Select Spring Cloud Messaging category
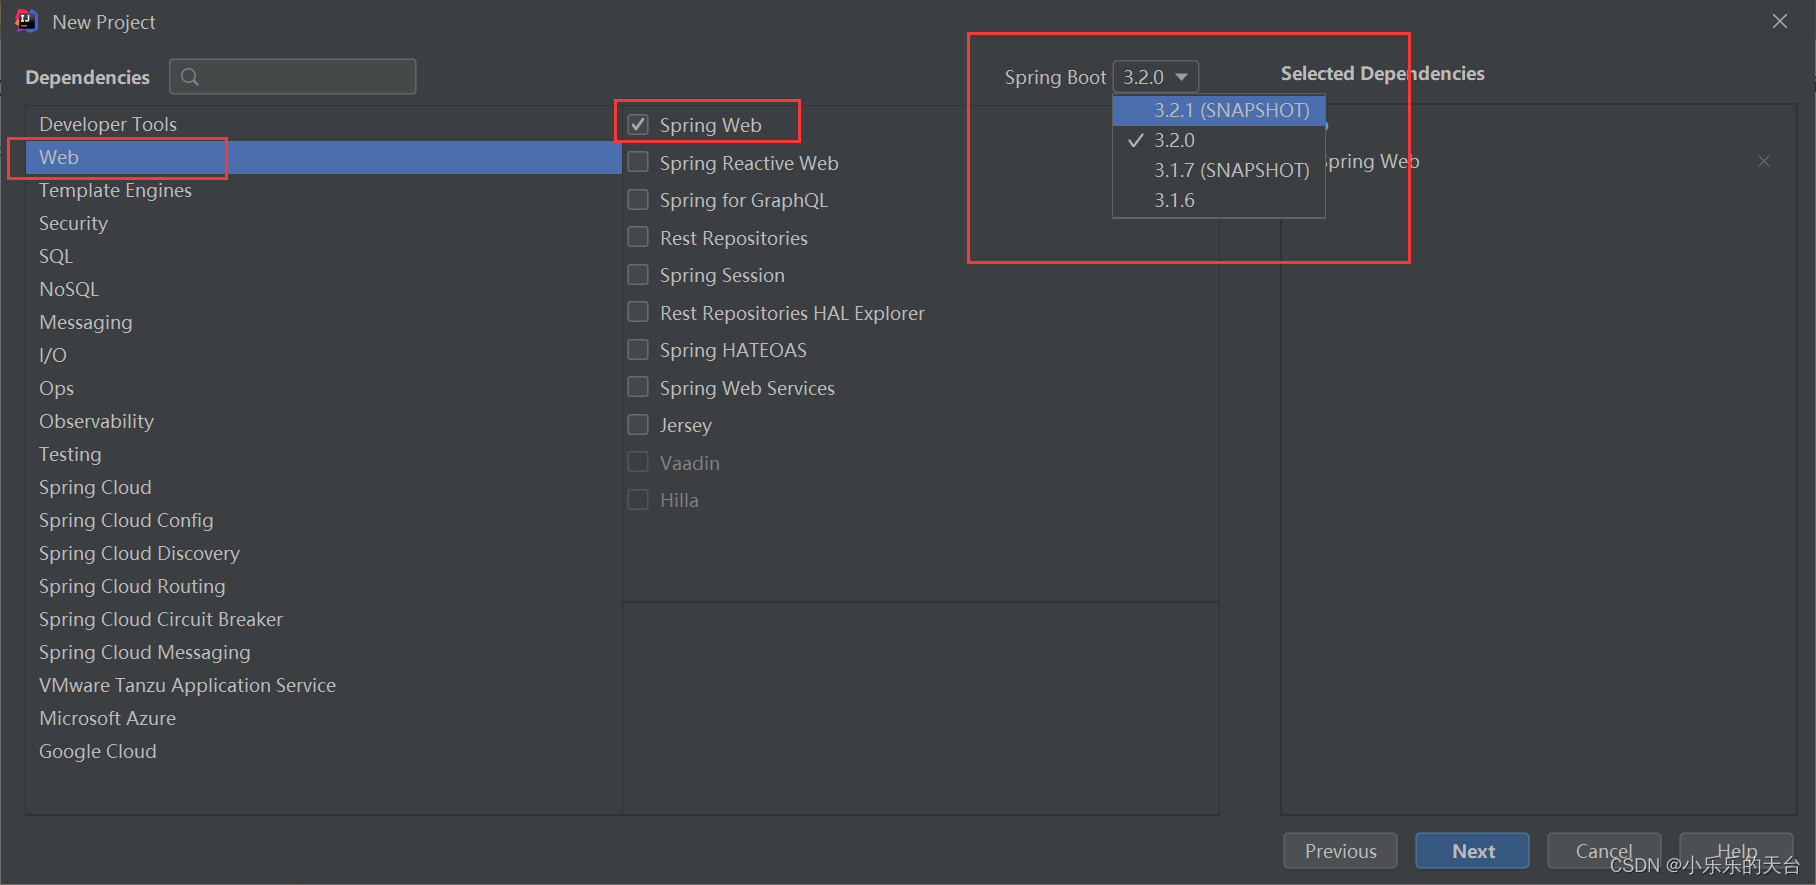This screenshot has height=885, width=1816. [323, 652]
